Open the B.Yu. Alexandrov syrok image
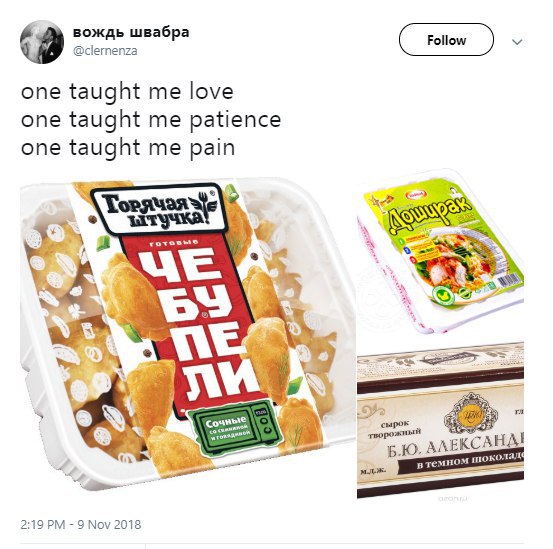This screenshot has width=553, height=549. [440, 420]
